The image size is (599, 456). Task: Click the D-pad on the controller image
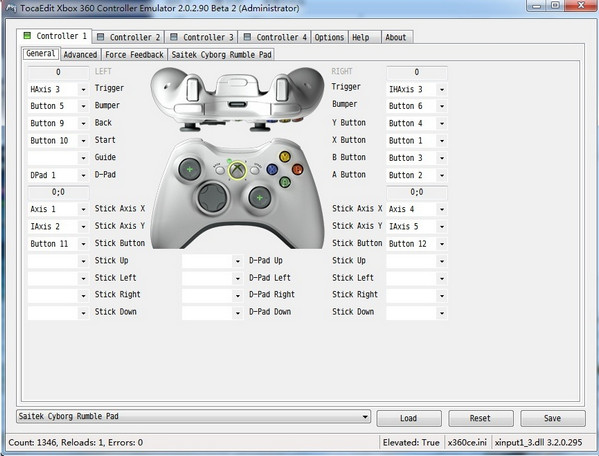[212, 197]
